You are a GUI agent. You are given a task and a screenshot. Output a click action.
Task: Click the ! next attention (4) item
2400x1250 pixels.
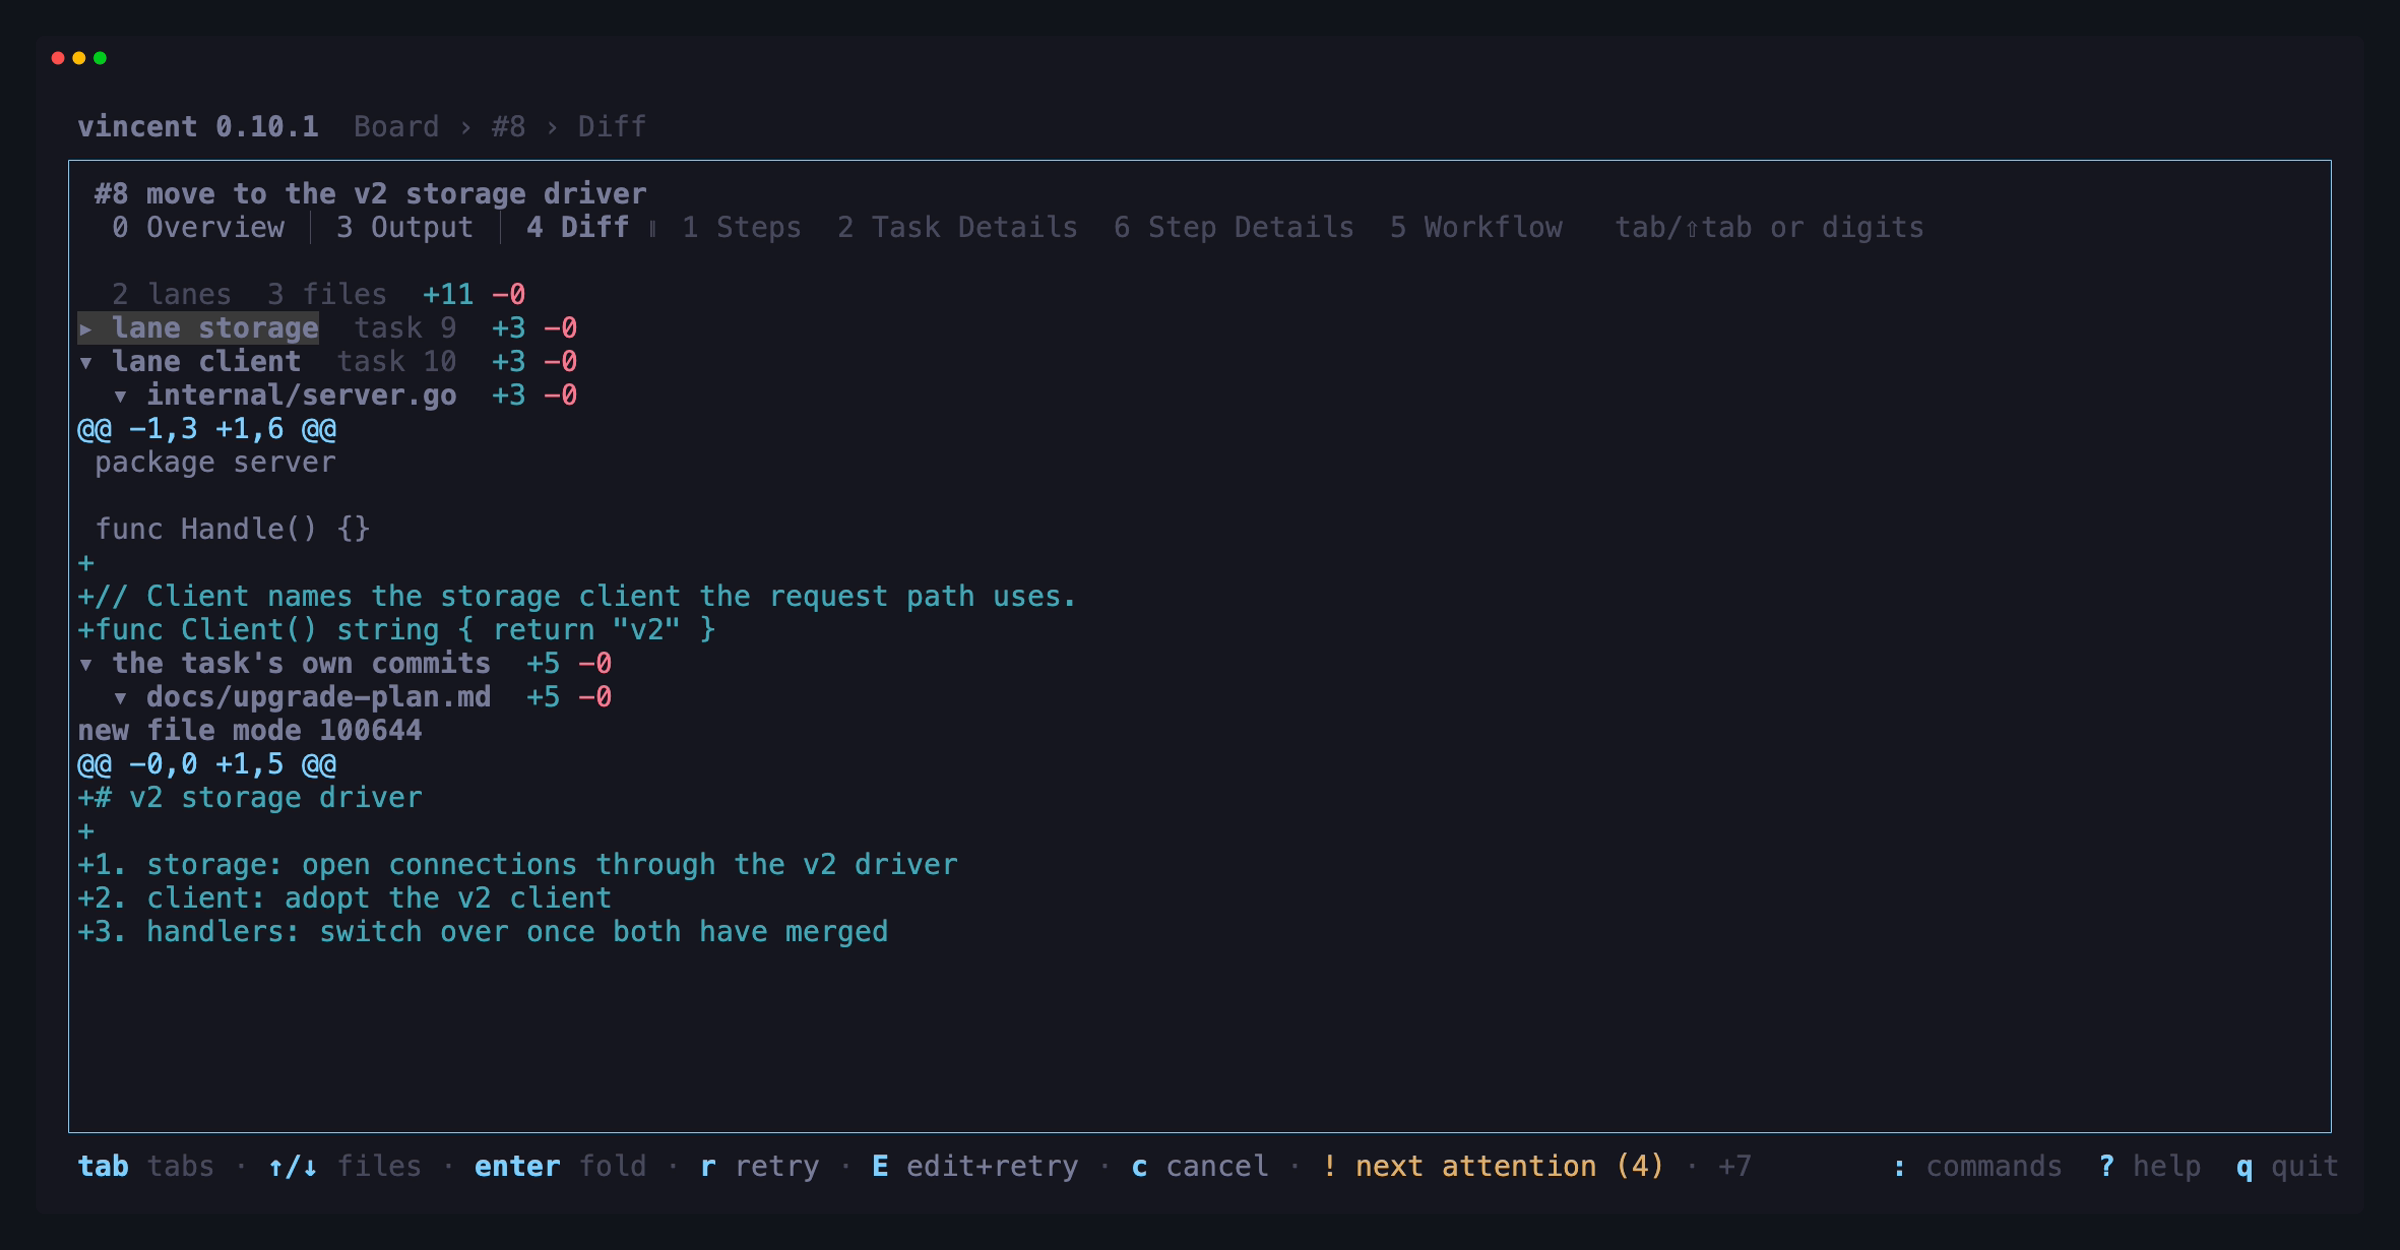[1493, 1167]
